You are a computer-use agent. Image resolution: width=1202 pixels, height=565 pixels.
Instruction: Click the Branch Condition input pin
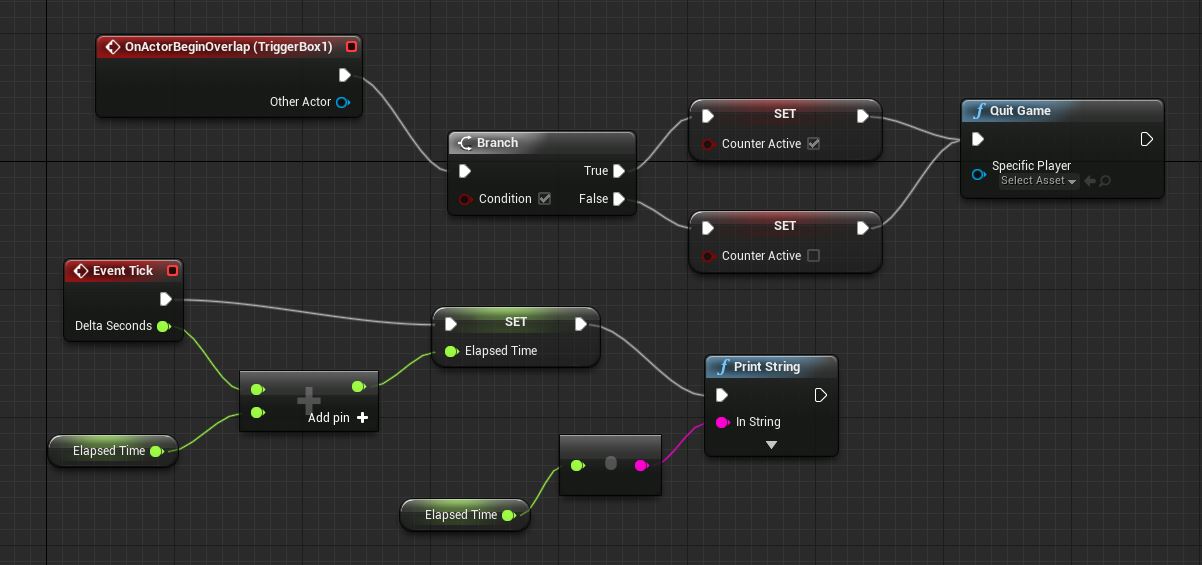pos(465,199)
